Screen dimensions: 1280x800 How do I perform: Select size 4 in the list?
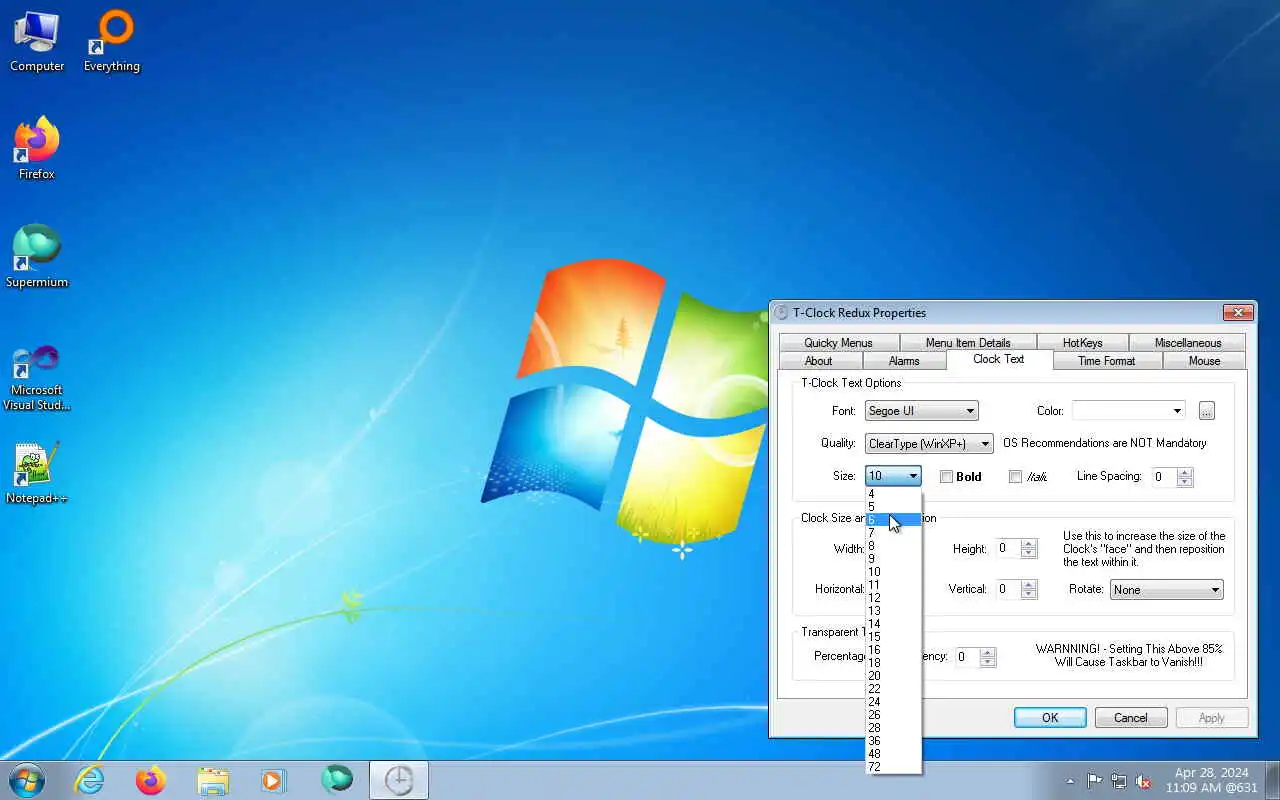click(893, 494)
